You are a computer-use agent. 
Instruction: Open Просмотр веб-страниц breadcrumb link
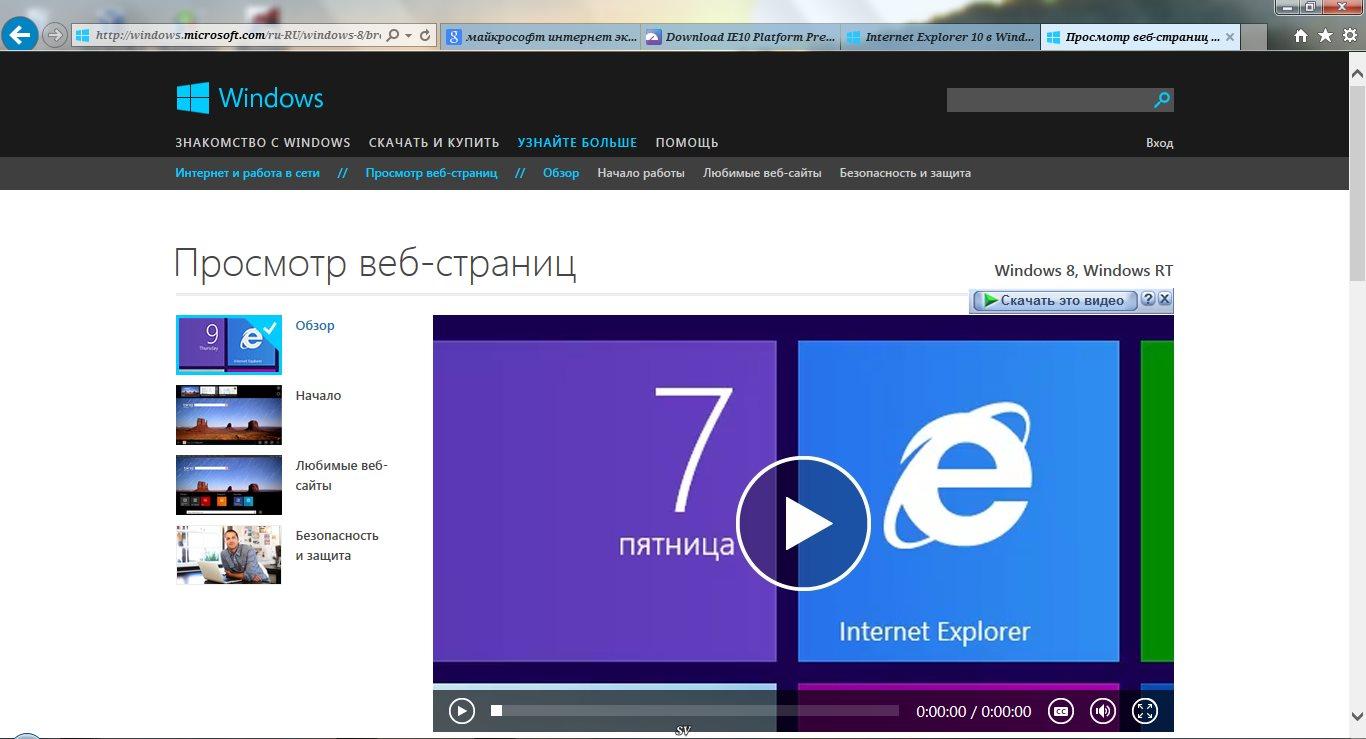431,173
